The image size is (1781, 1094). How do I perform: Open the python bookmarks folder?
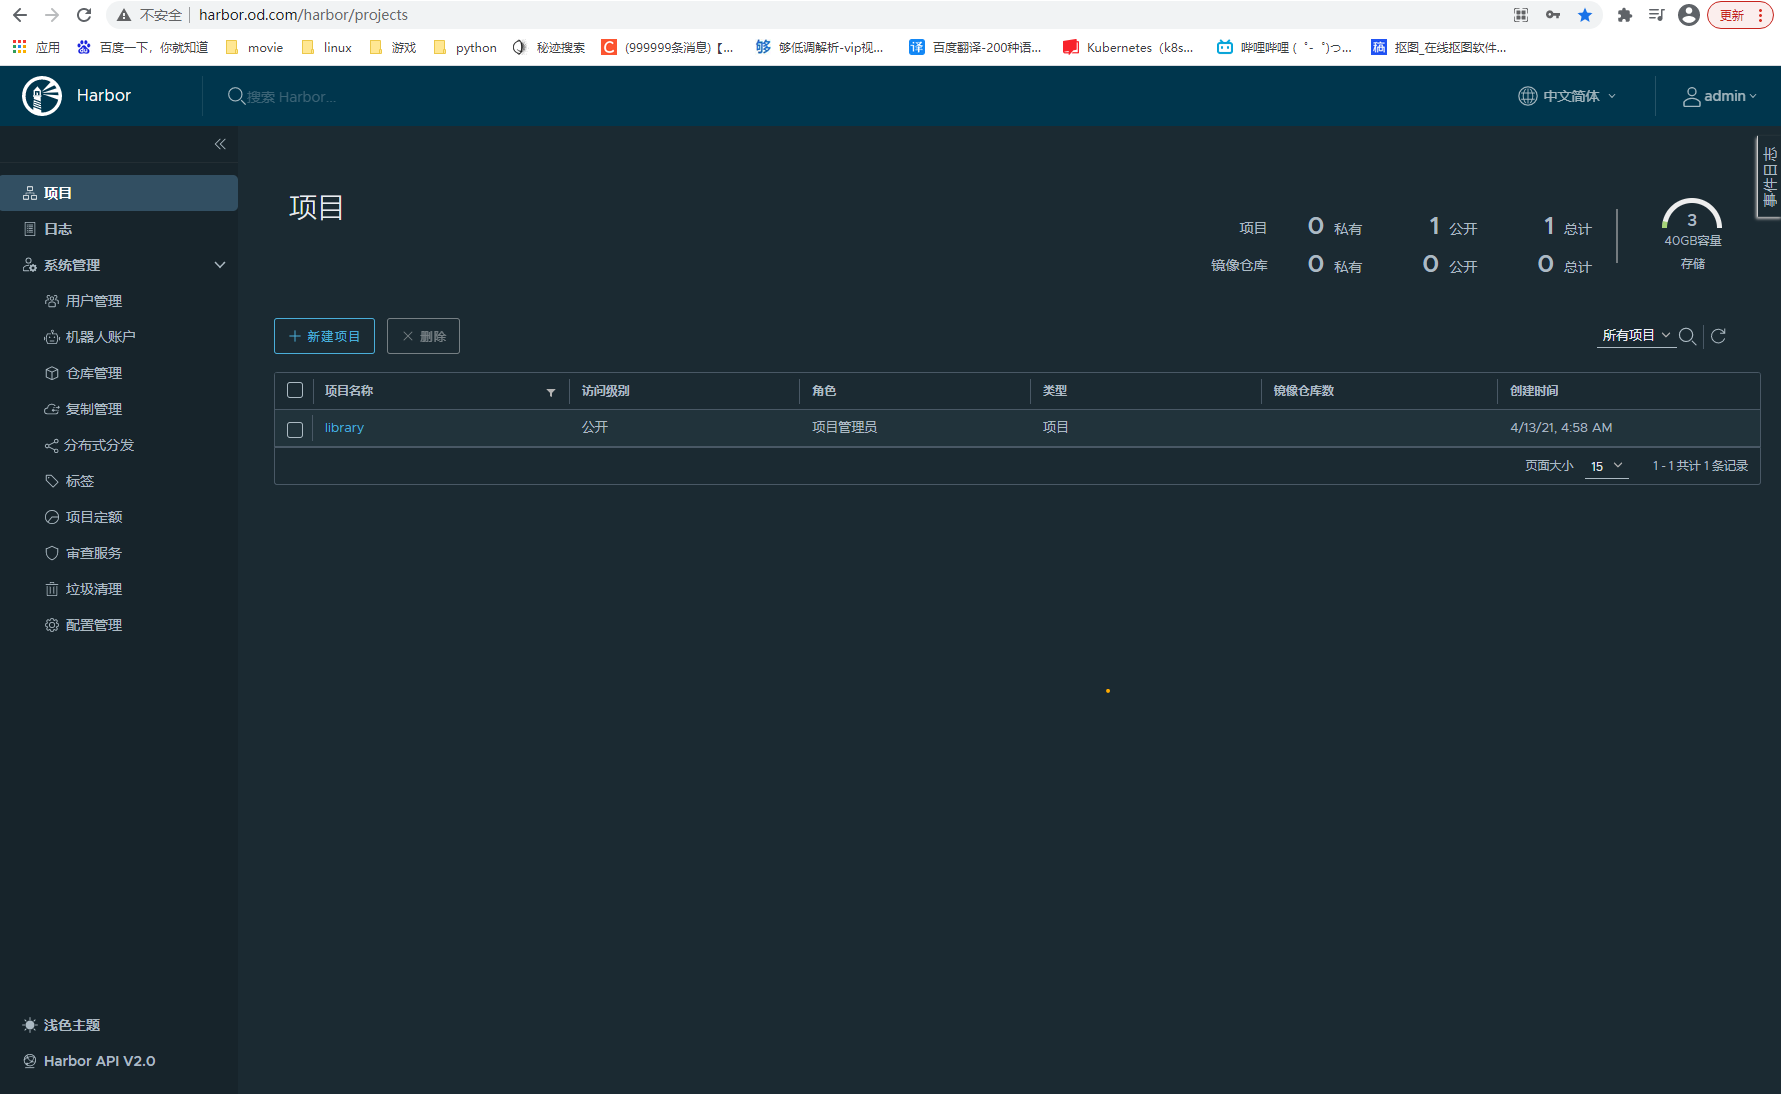[465, 47]
